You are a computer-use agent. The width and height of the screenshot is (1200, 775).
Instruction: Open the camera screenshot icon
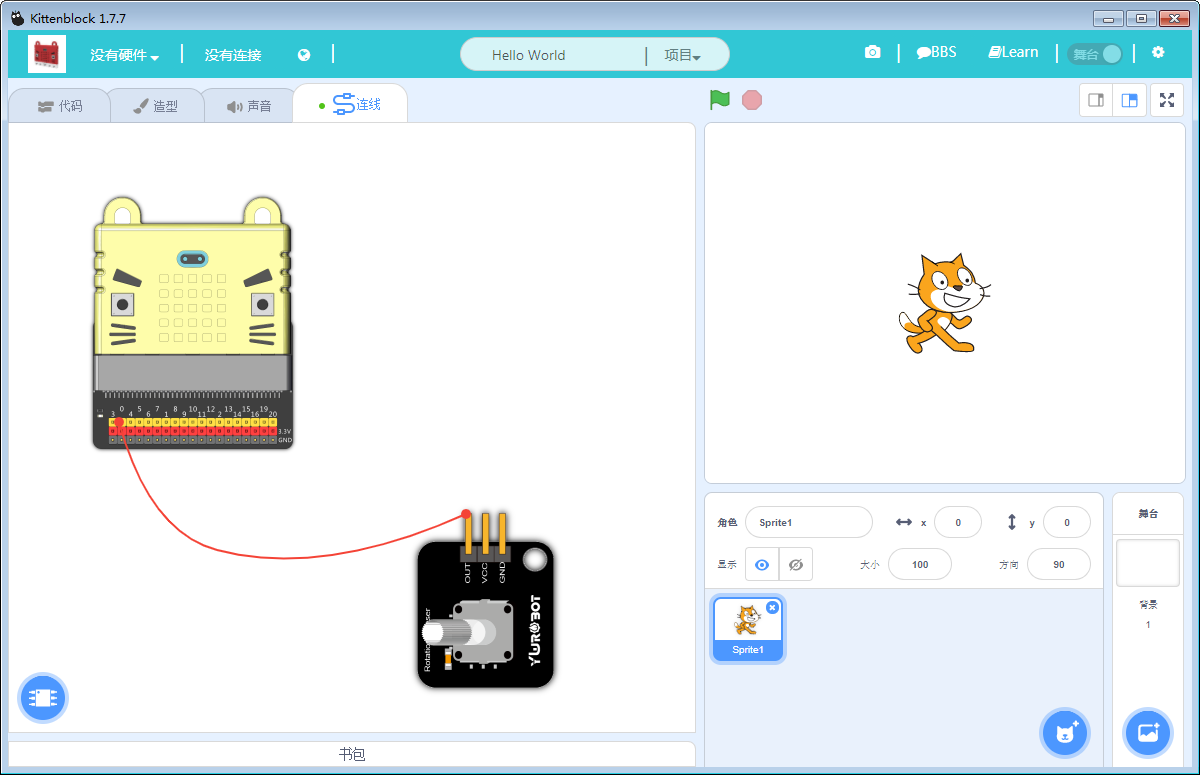(x=873, y=53)
